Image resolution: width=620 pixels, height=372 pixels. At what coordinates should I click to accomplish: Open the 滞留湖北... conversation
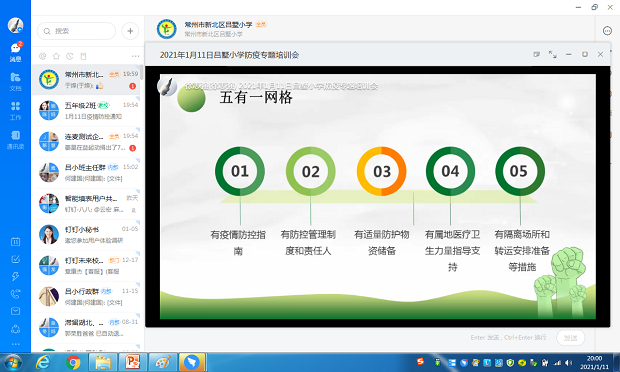(x=87, y=327)
